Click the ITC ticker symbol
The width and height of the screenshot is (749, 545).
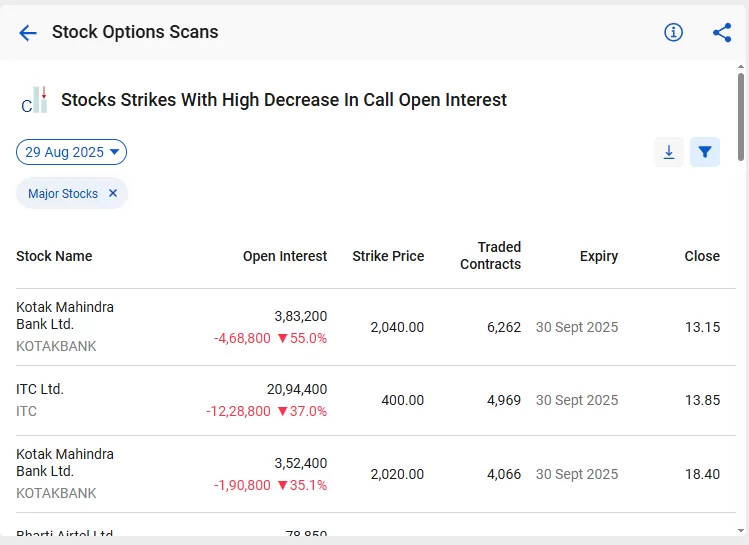point(26,411)
